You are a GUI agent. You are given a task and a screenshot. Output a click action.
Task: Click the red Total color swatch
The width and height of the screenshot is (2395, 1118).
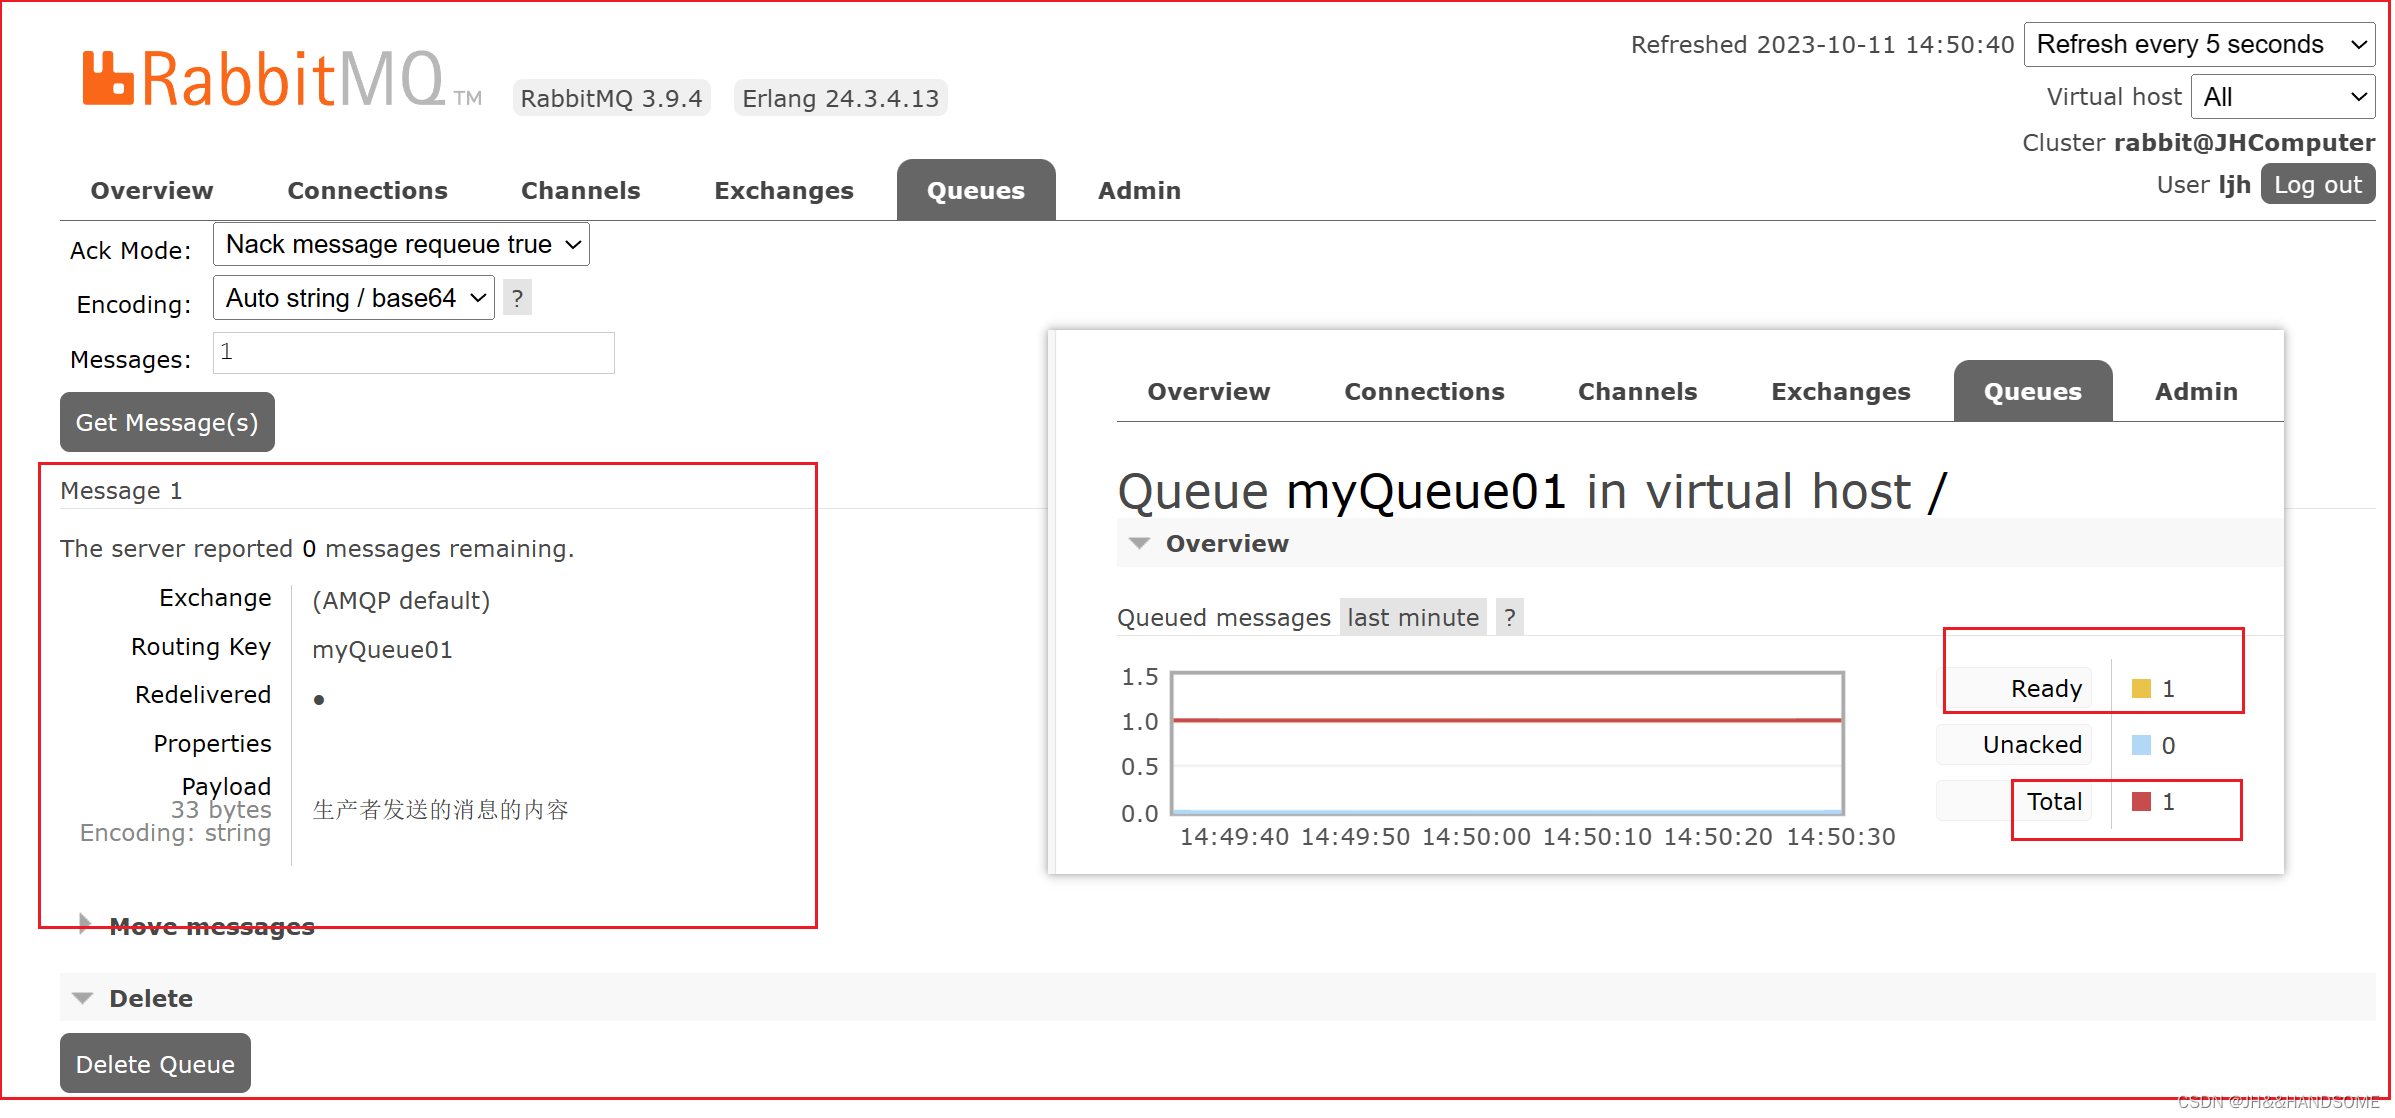coord(2141,801)
